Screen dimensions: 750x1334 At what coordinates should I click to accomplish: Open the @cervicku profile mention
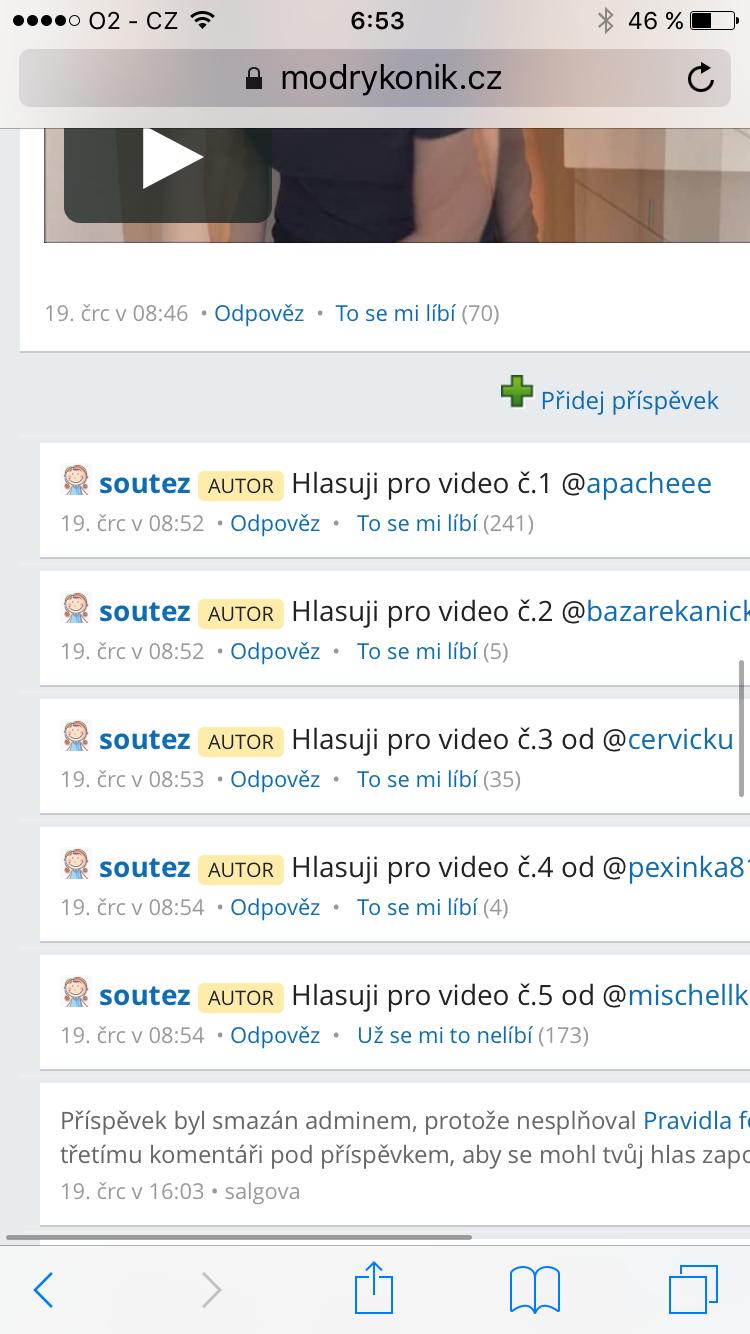(x=680, y=740)
